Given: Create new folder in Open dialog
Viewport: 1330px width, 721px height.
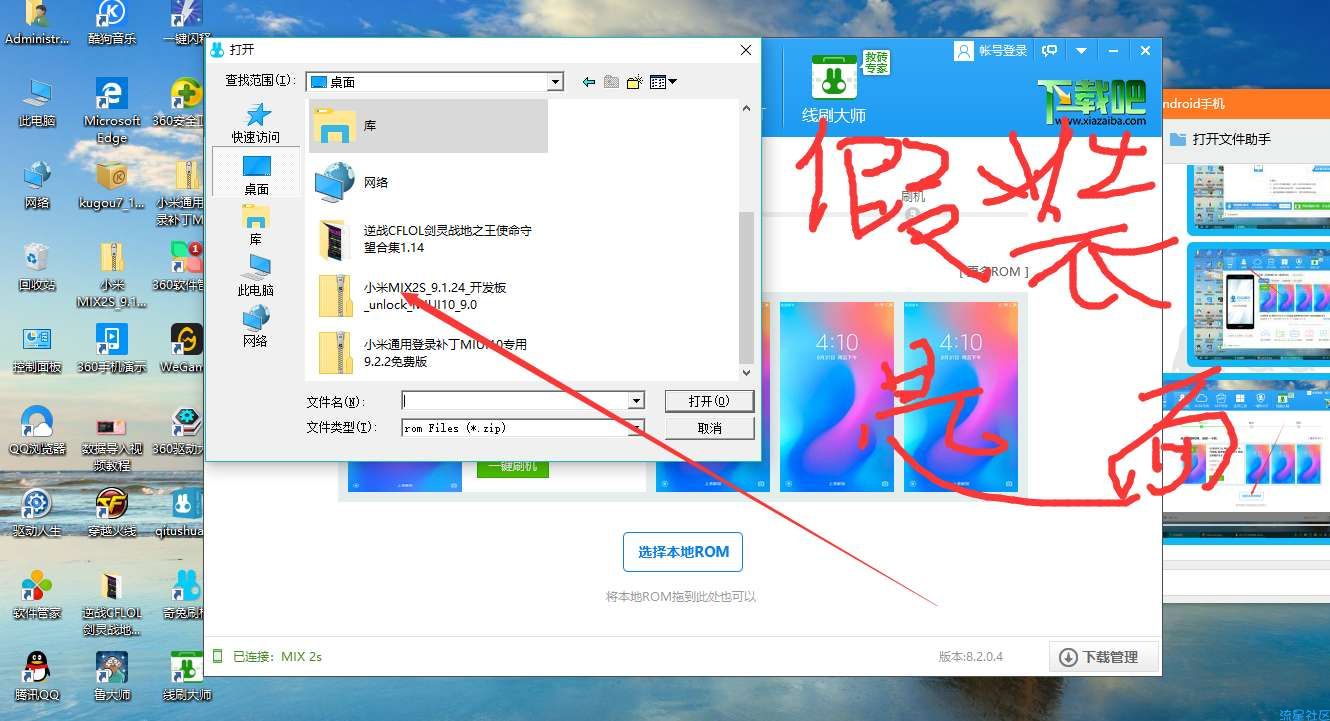Looking at the screenshot, I should click(x=634, y=82).
